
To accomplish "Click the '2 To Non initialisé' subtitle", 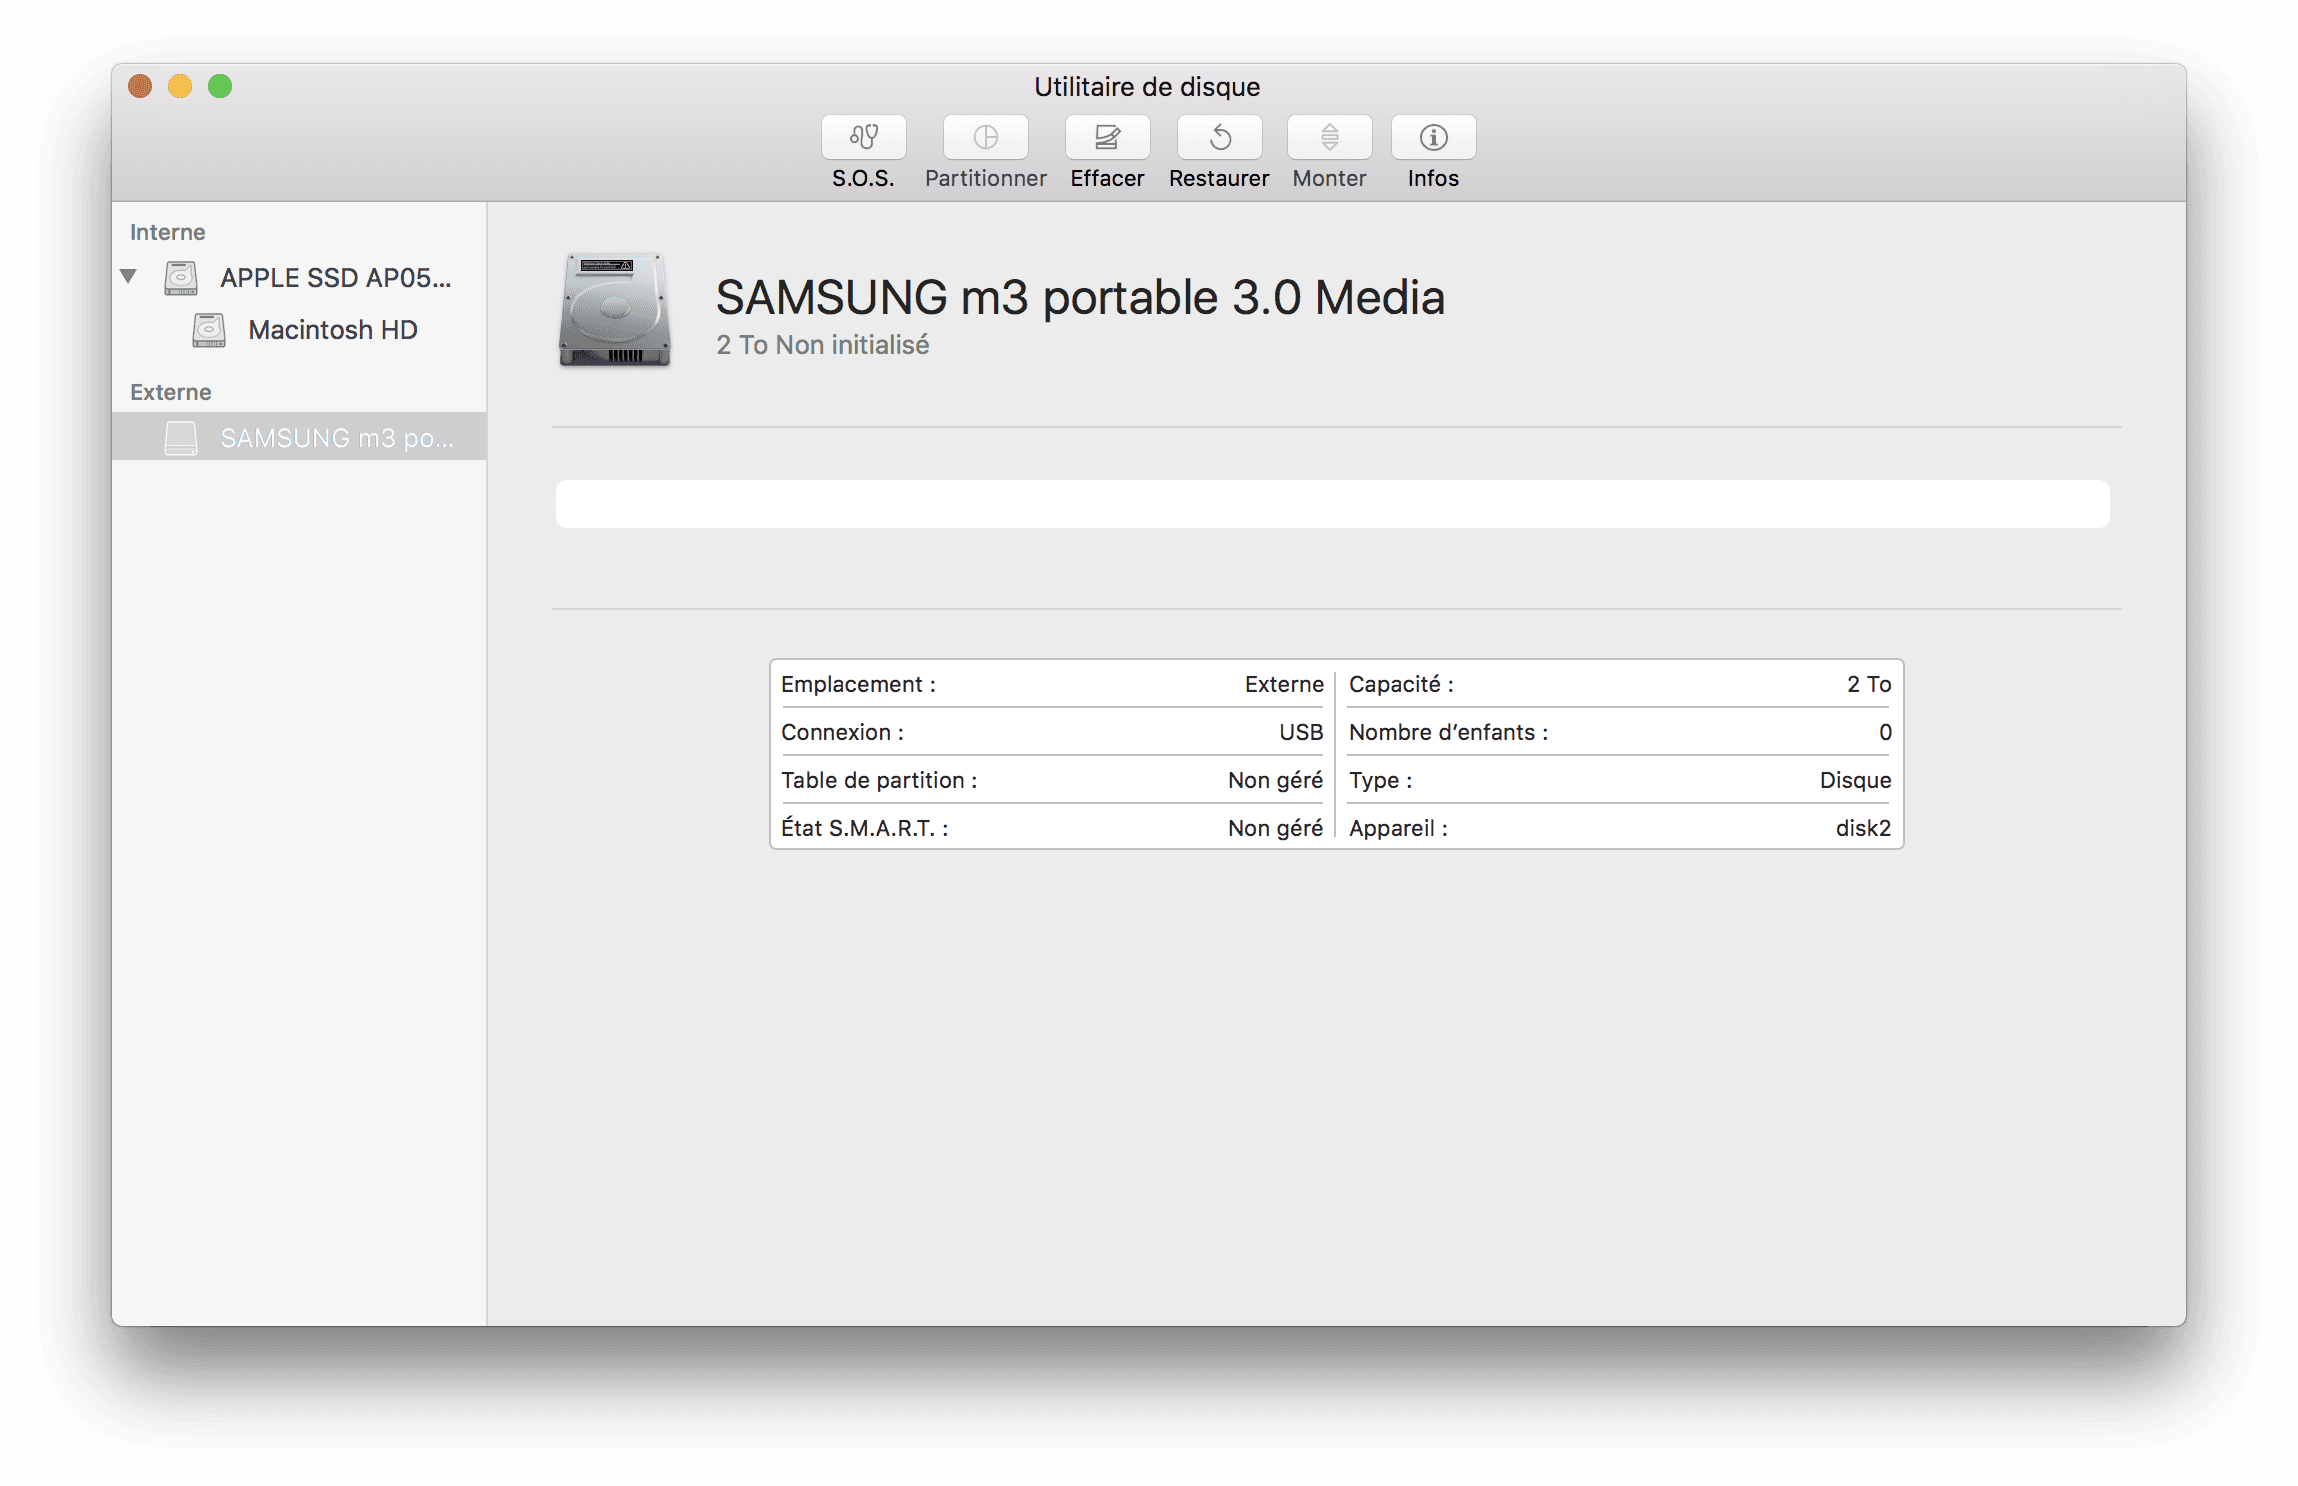I will coord(822,345).
